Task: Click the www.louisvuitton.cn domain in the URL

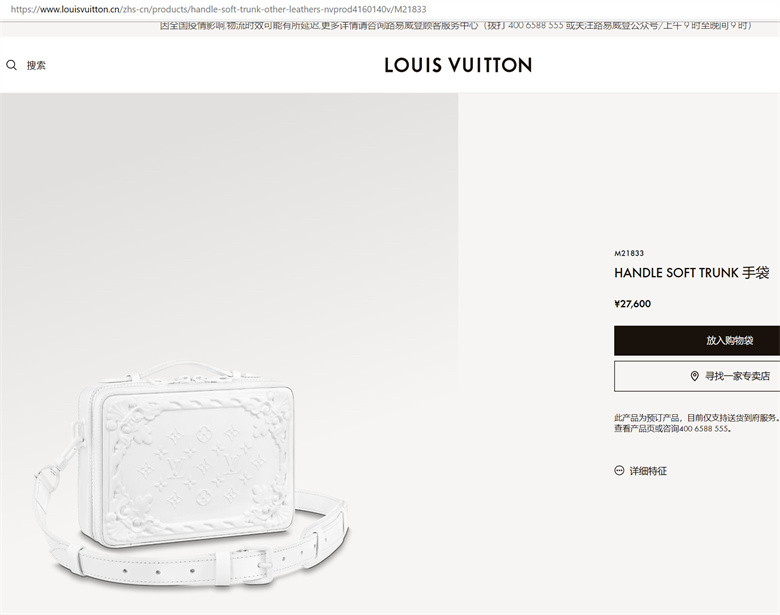Action: tap(80, 9)
